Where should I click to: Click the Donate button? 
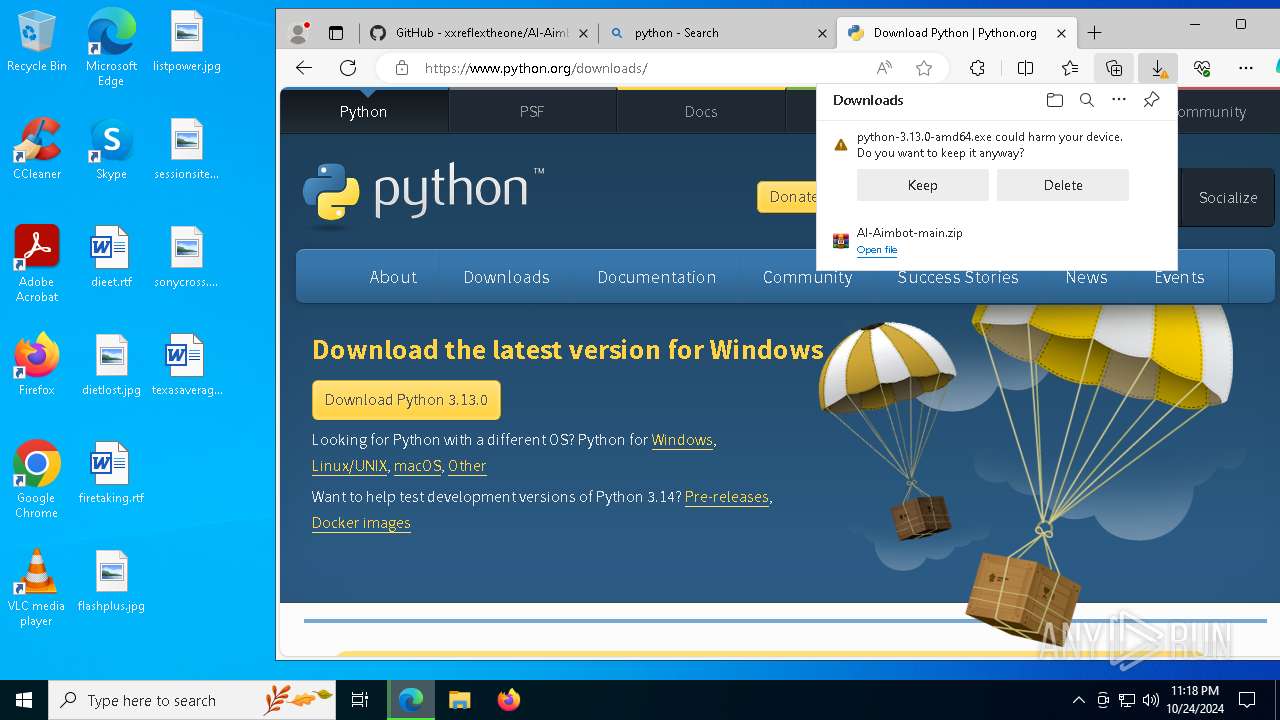pyautogui.click(x=788, y=197)
